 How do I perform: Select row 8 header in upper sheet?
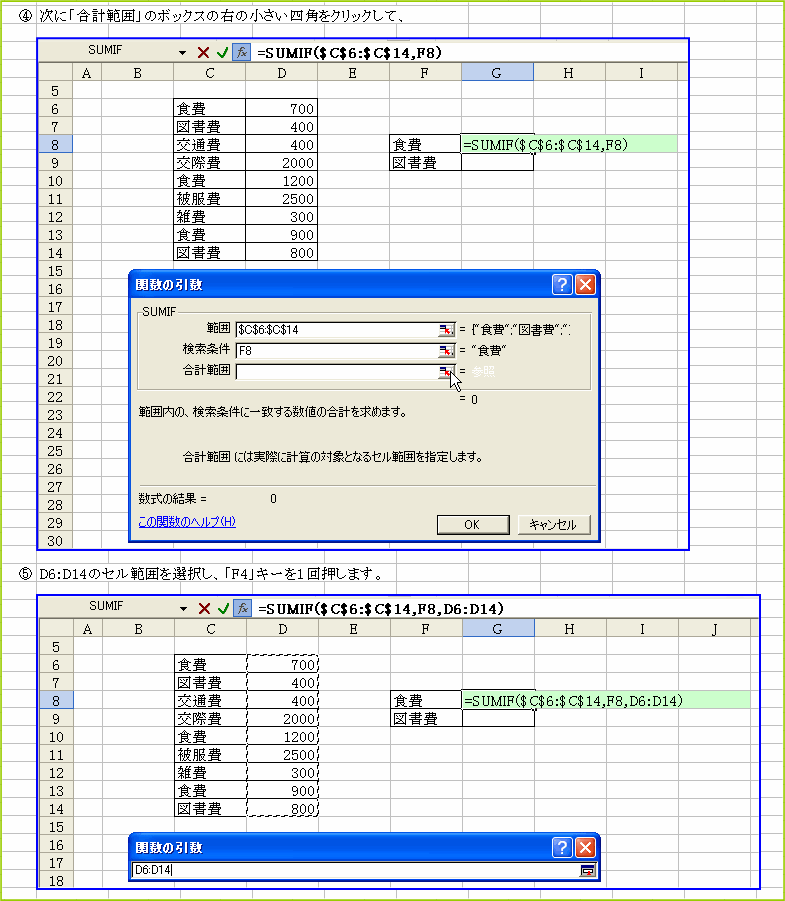pyautogui.click(x=55, y=145)
